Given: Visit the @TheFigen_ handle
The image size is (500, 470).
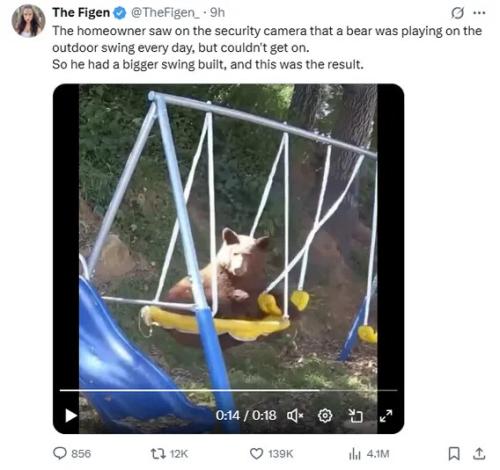Looking at the screenshot, I should [x=165, y=13].
